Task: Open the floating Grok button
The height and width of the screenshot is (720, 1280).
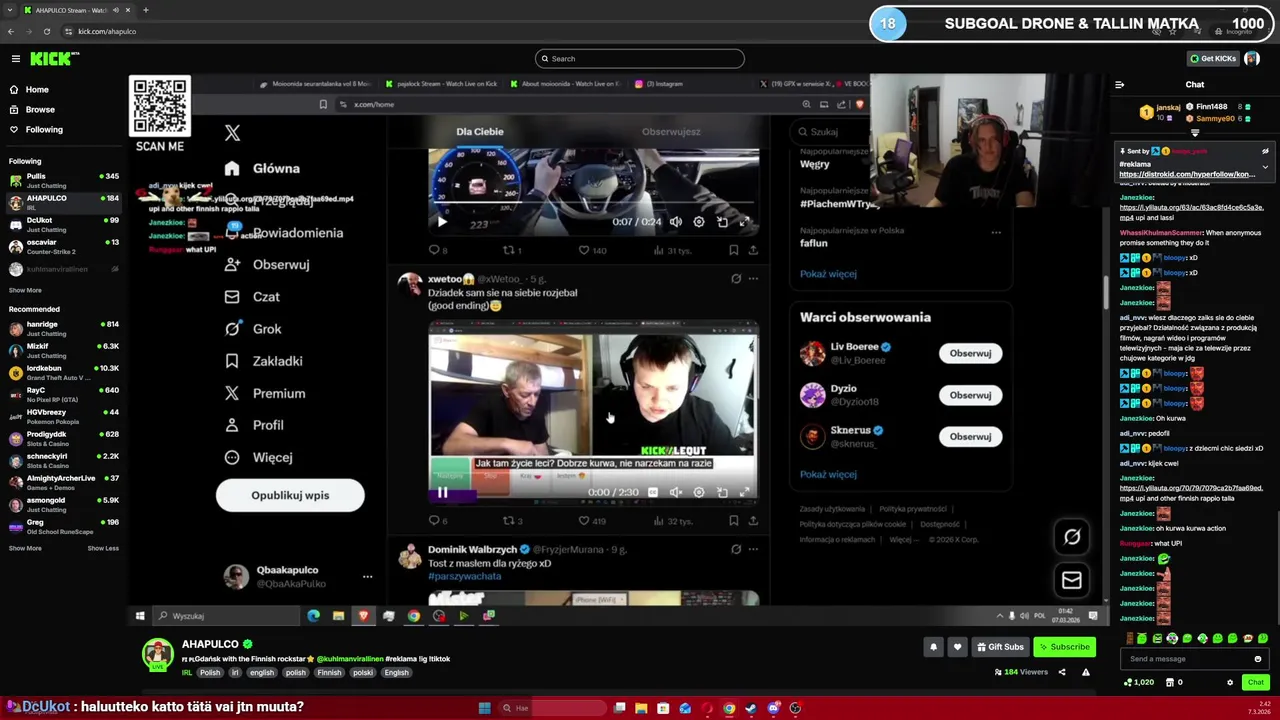Action: click(1071, 537)
